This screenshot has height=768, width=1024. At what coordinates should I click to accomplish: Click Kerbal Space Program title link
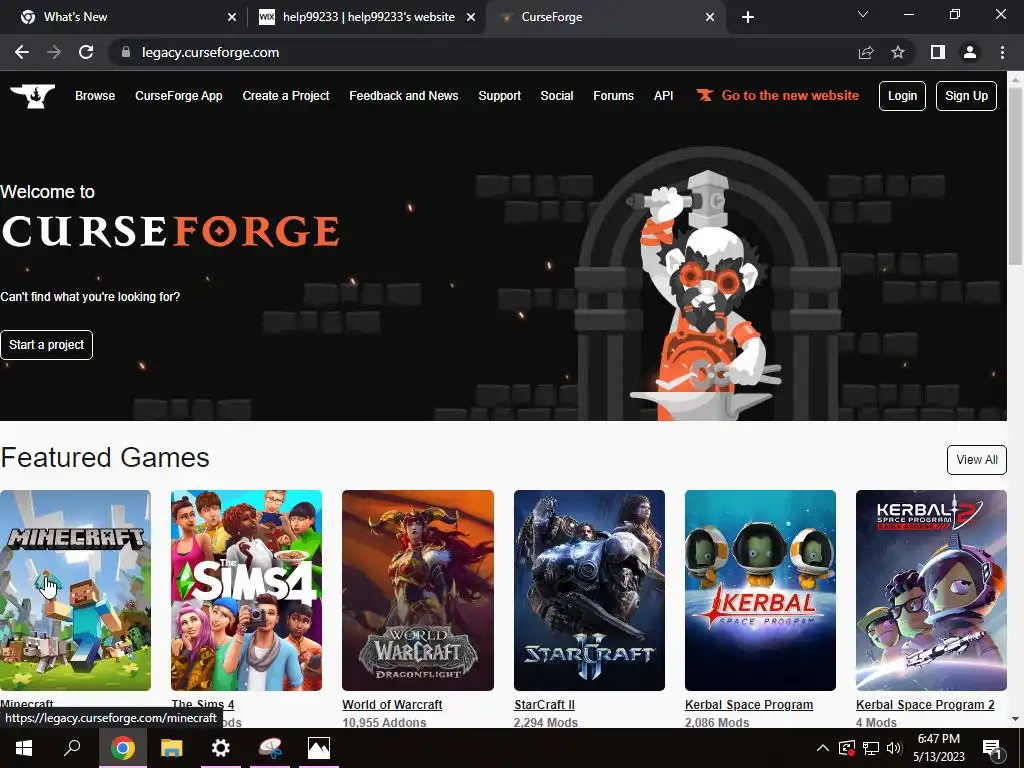tap(749, 705)
